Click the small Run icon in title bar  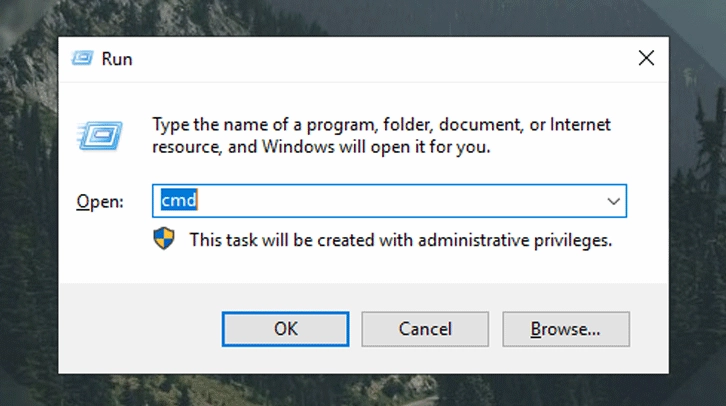[x=83, y=59]
